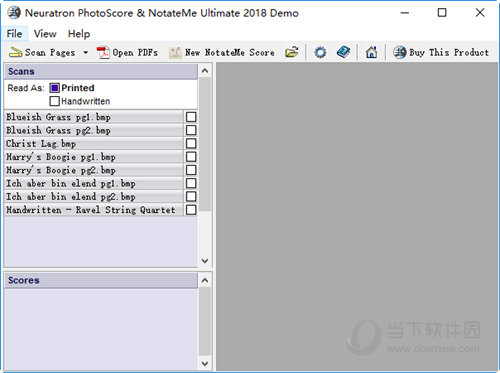
Task: Select Blueish Grass pg1.bmp scan
Action: 94,117
